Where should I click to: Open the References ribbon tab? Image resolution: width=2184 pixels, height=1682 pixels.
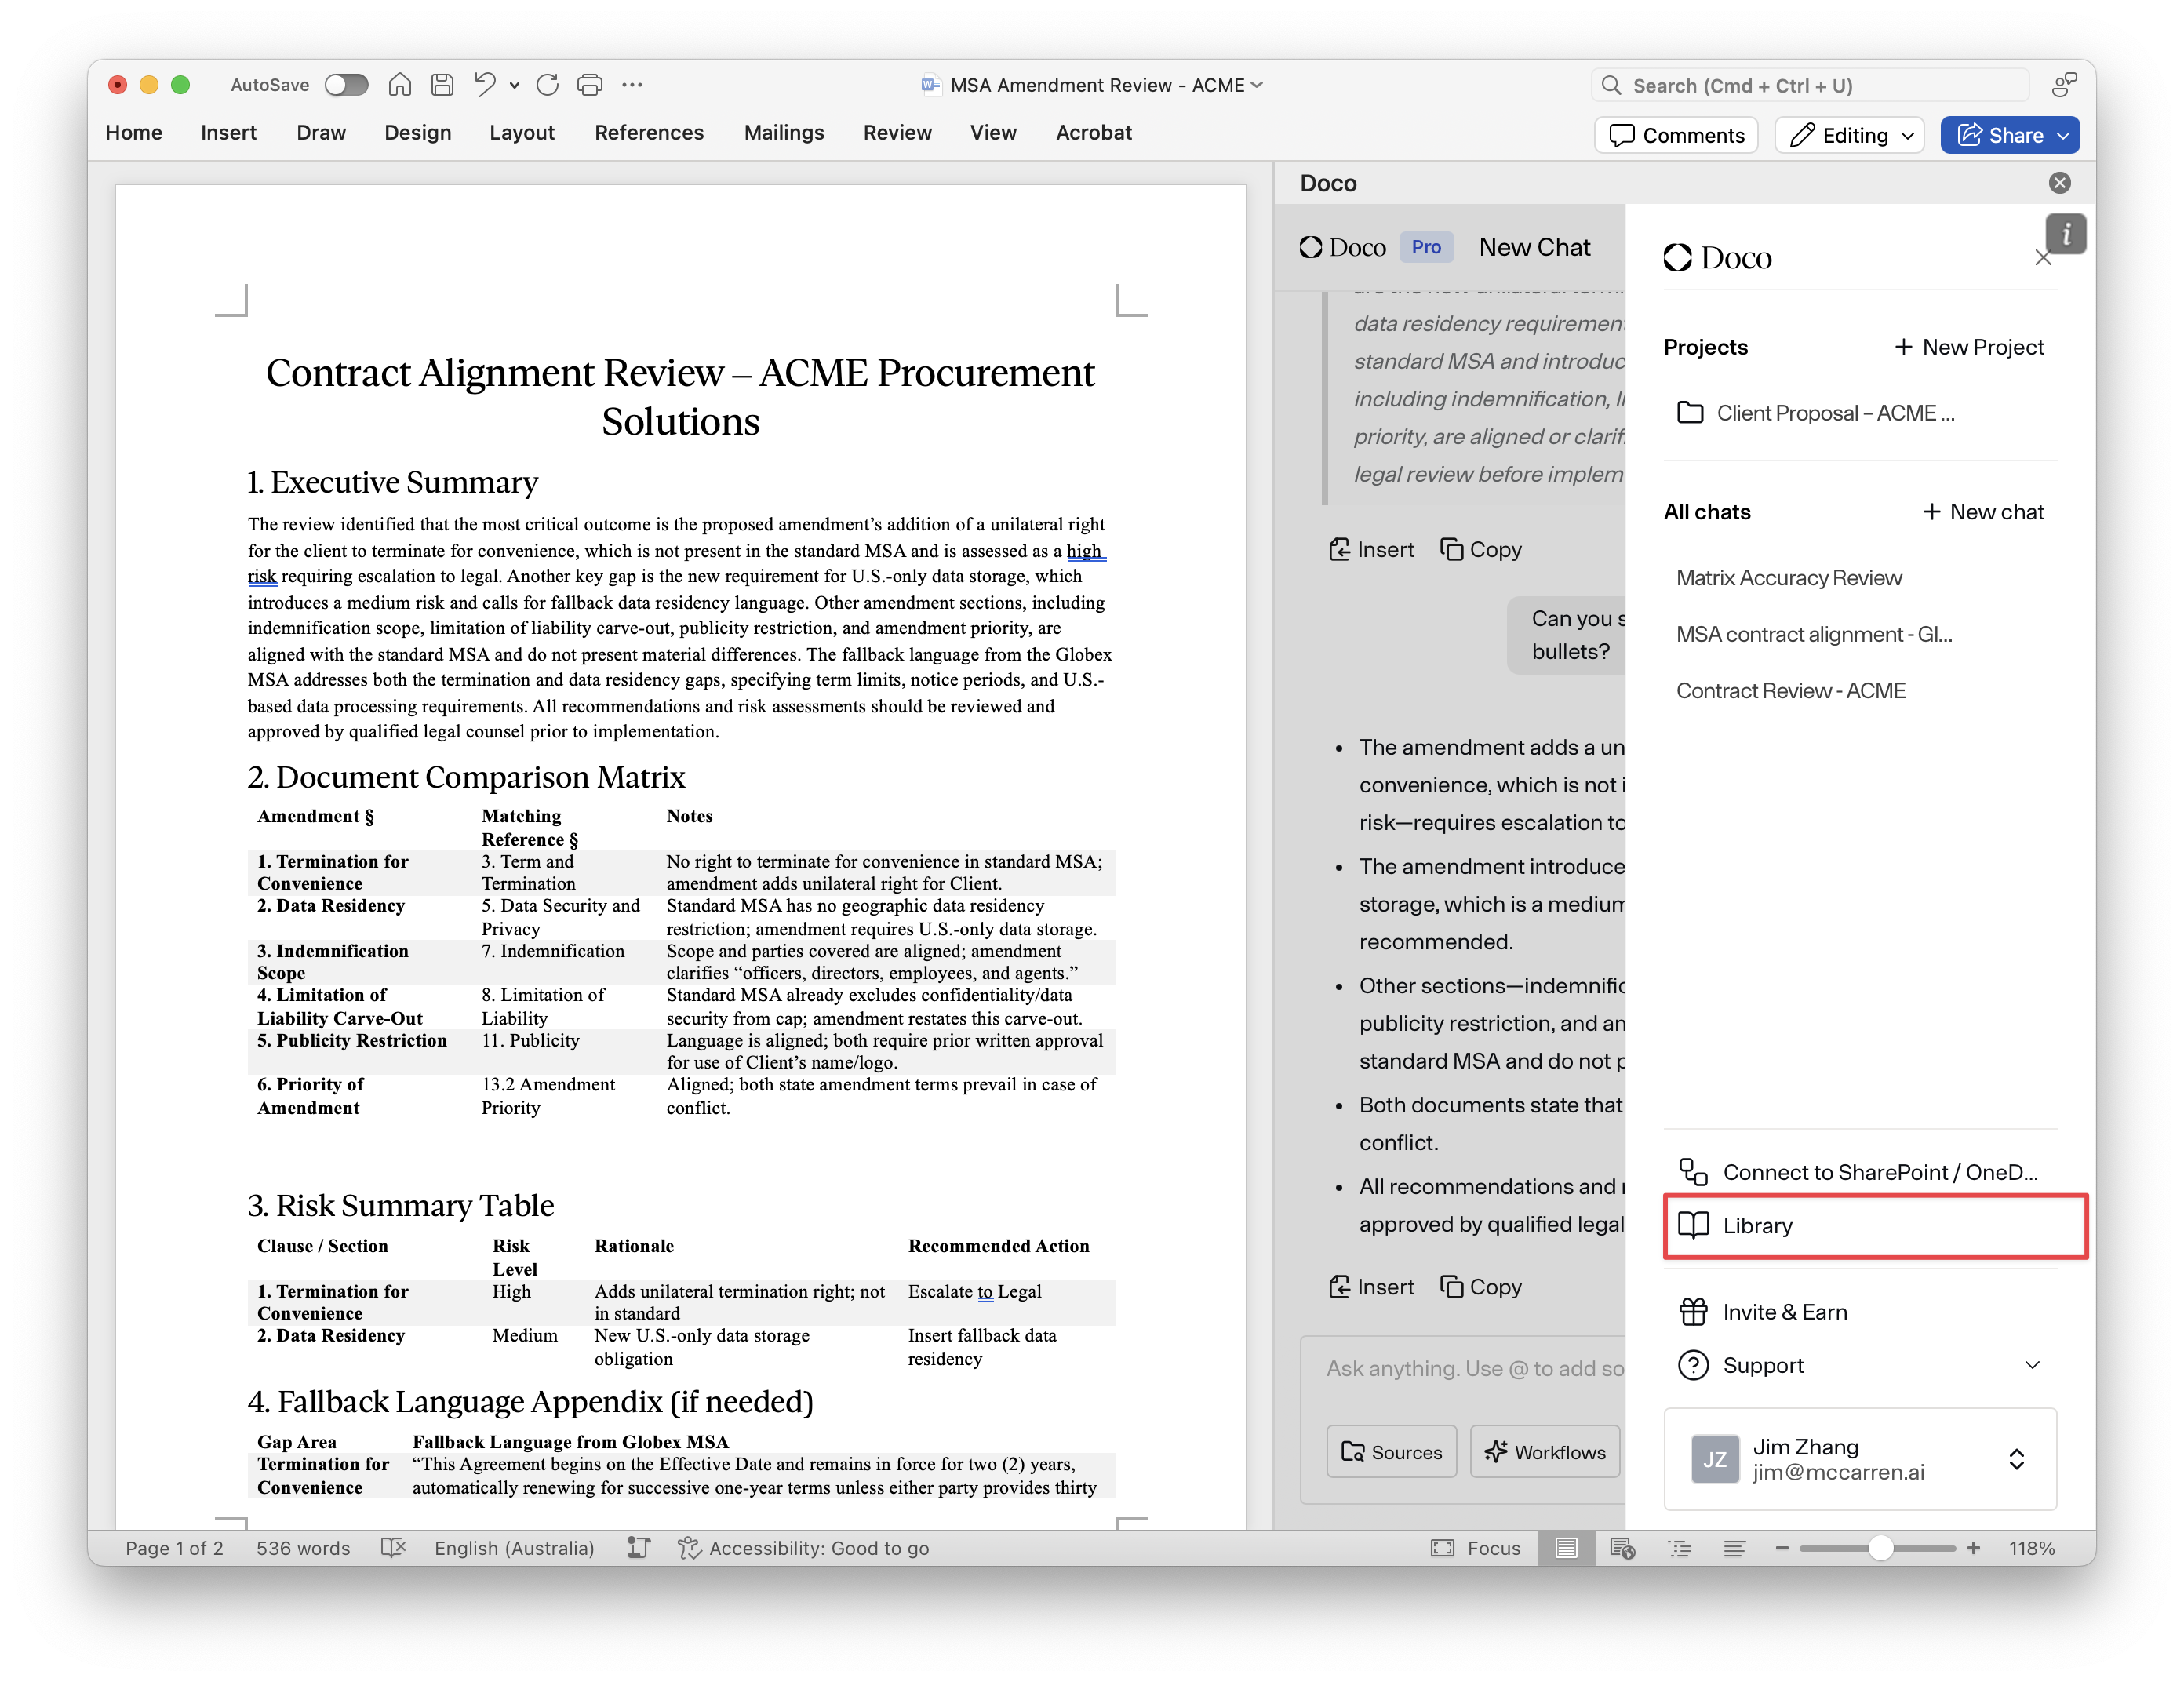coord(648,133)
